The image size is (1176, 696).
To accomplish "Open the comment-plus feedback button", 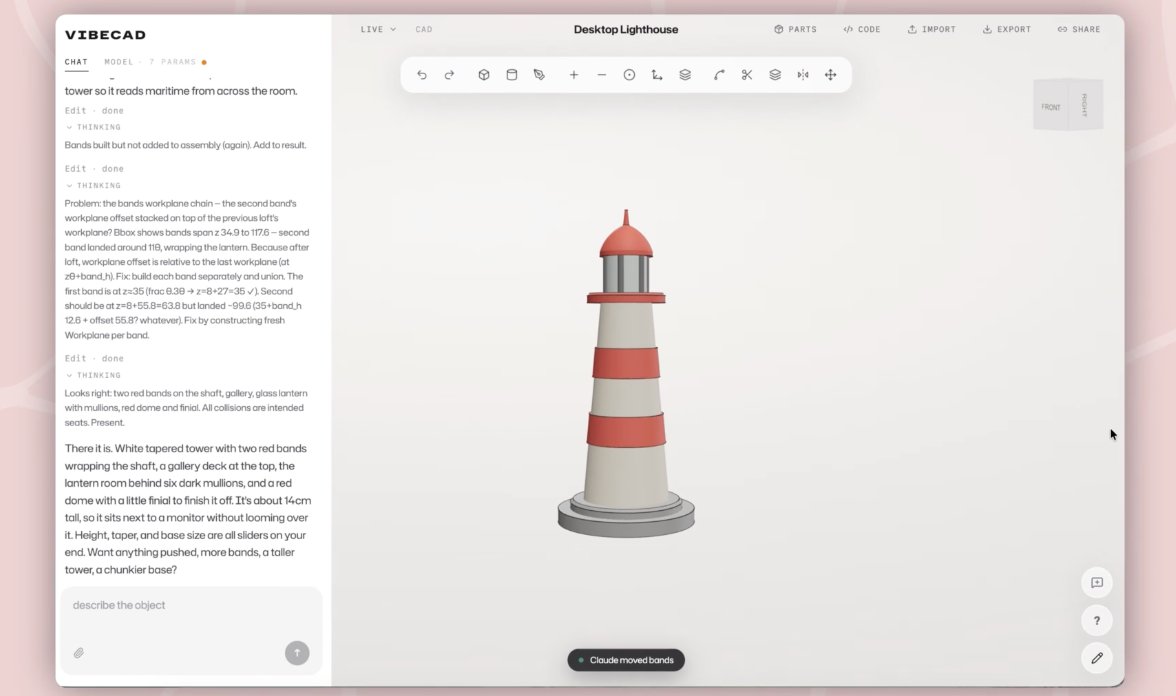I will (x=1096, y=583).
